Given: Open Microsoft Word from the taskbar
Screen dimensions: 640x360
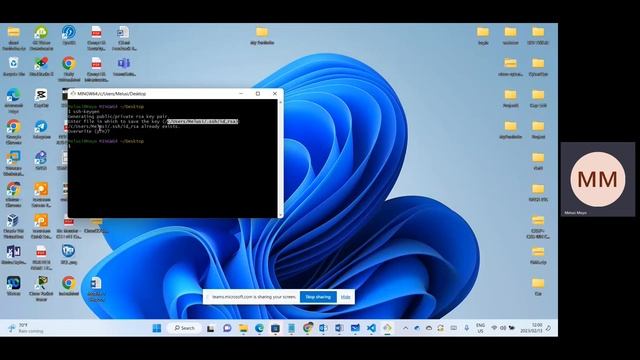Looking at the screenshot, I should pos(339,328).
